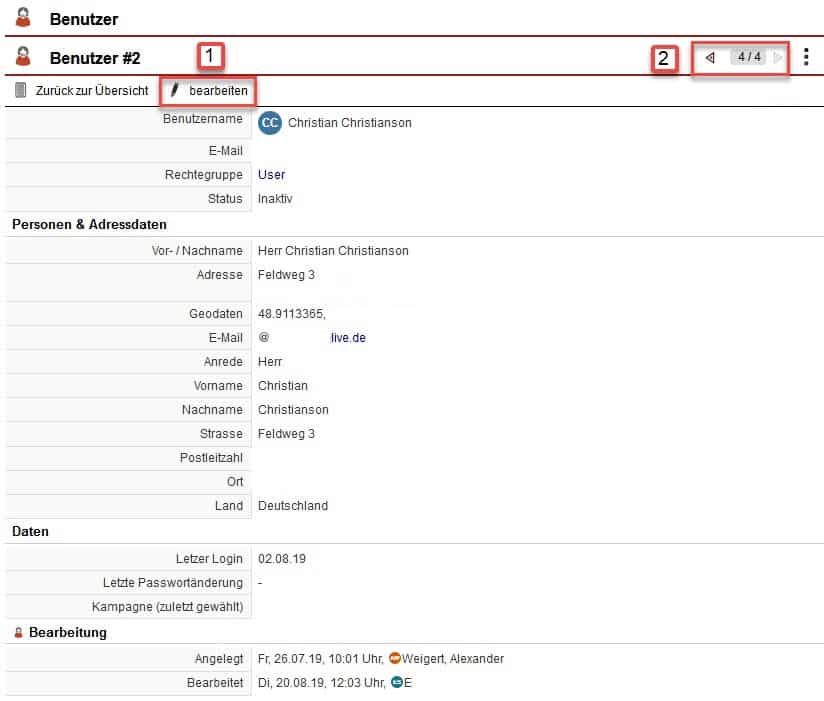This screenshot has width=824, height=701.
Task: Click the live.de email address link
Action: [x=347, y=338]
